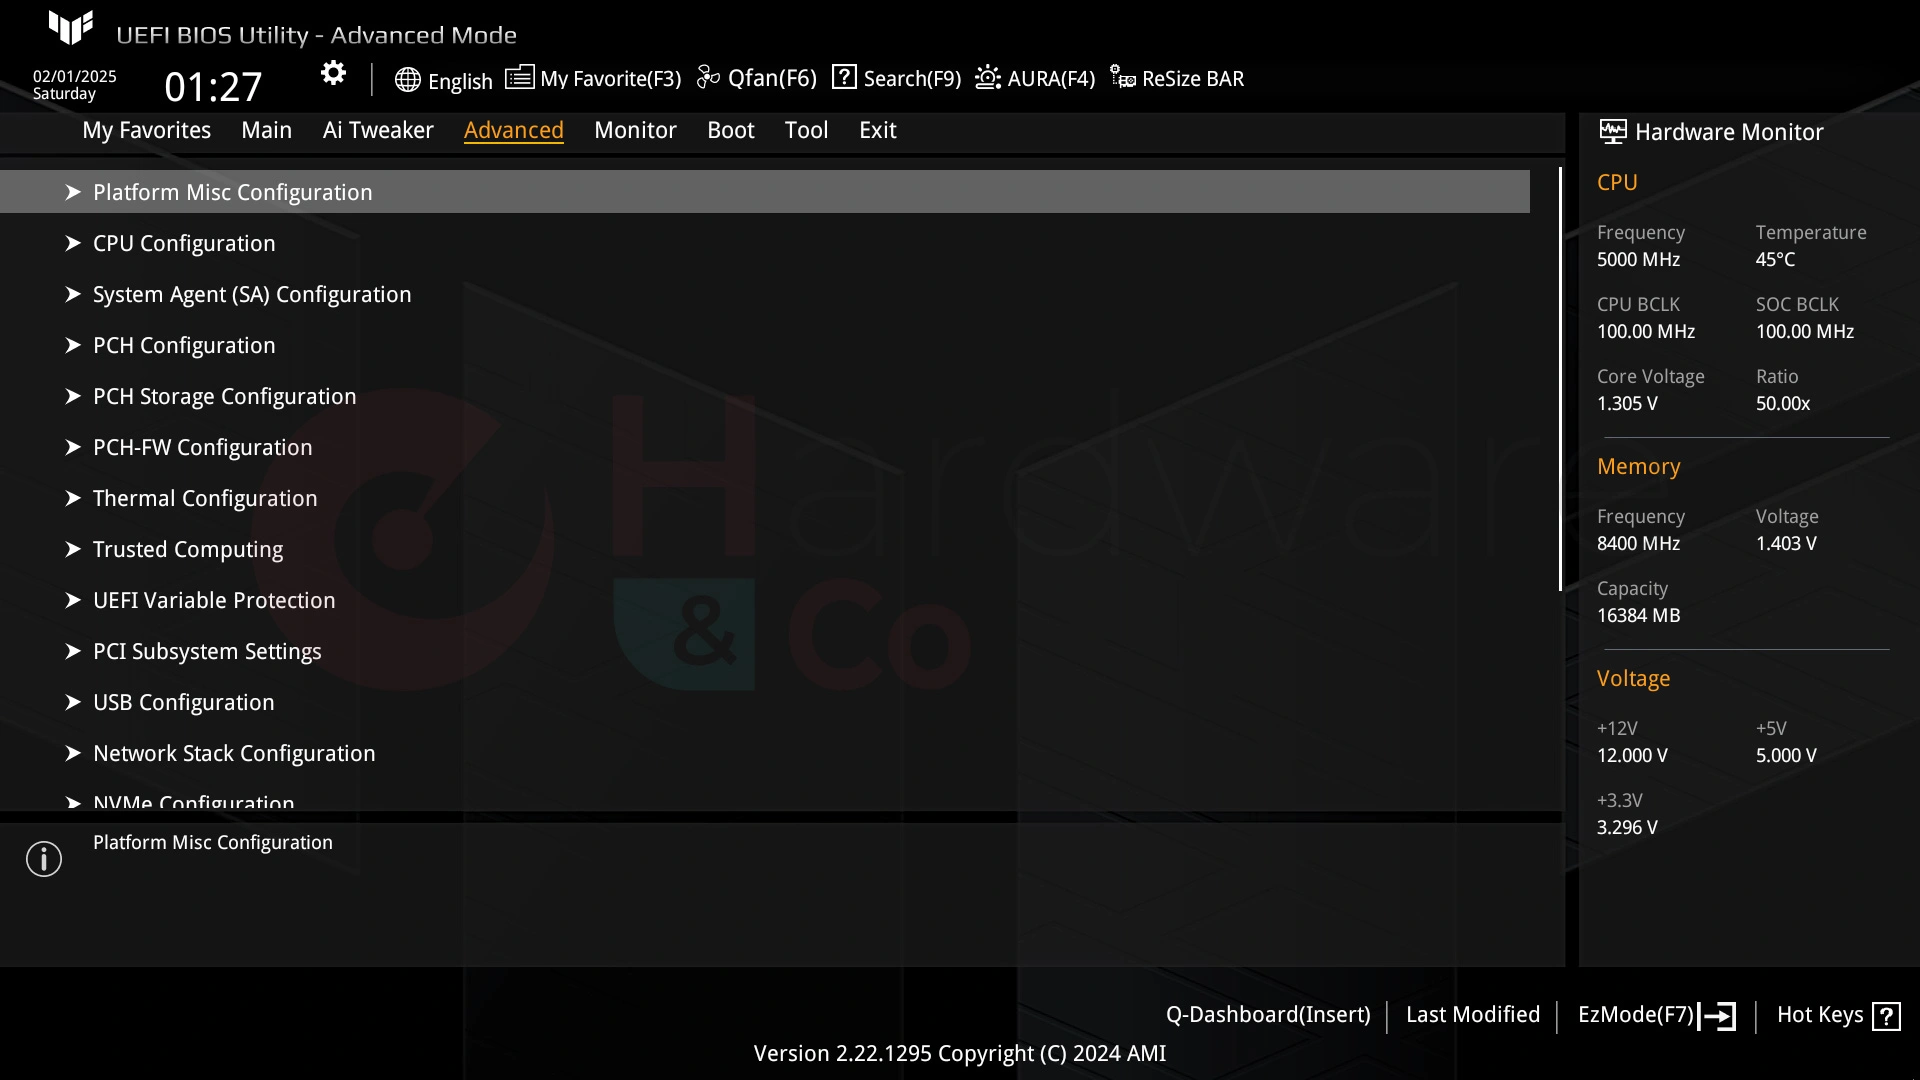Open Trusted Computing settings
The width and height of the screenshot is (1920, 1080).
pyautogui.click(x=187, y=549)
